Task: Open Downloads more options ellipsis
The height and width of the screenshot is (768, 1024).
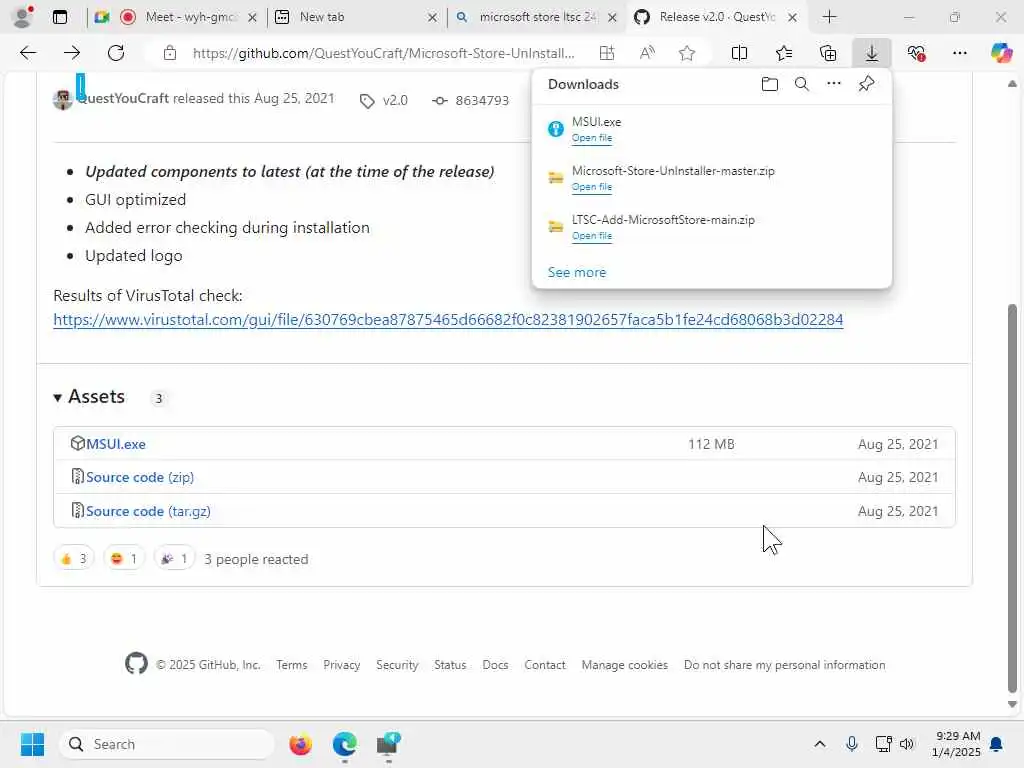Action: pyautogui.click(x=834, y=84)
